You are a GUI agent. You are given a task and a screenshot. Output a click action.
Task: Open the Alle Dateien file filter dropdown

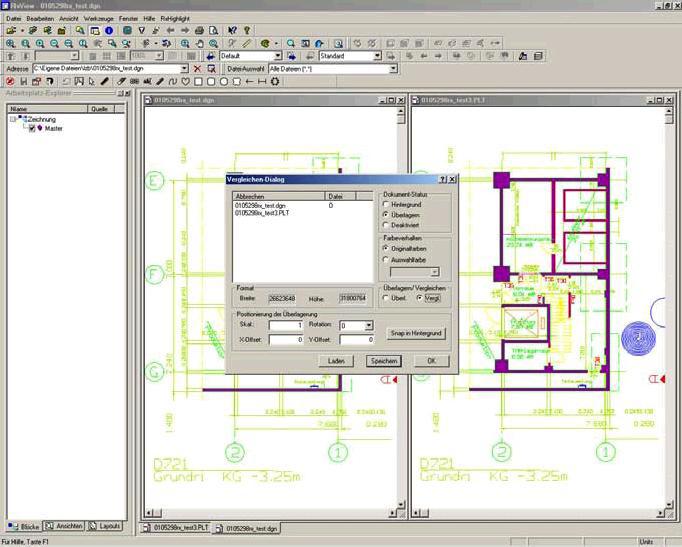[x=393, y=69]
